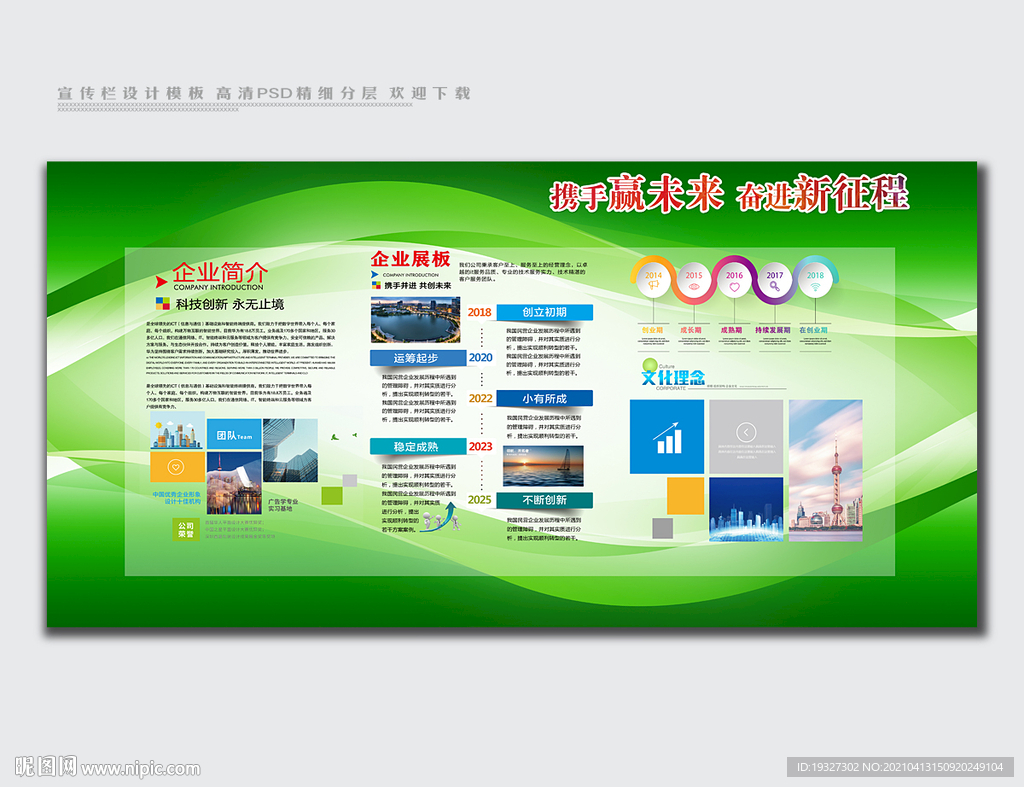Open the green 公司荣誉 tile
The width and height of the screenshot is (1024, 787).
point(186,529)
